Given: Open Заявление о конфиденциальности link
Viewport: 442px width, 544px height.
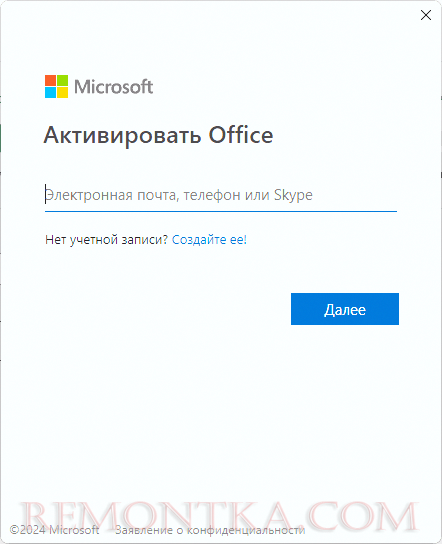Looking at the screenshot, I should point(210,530).
